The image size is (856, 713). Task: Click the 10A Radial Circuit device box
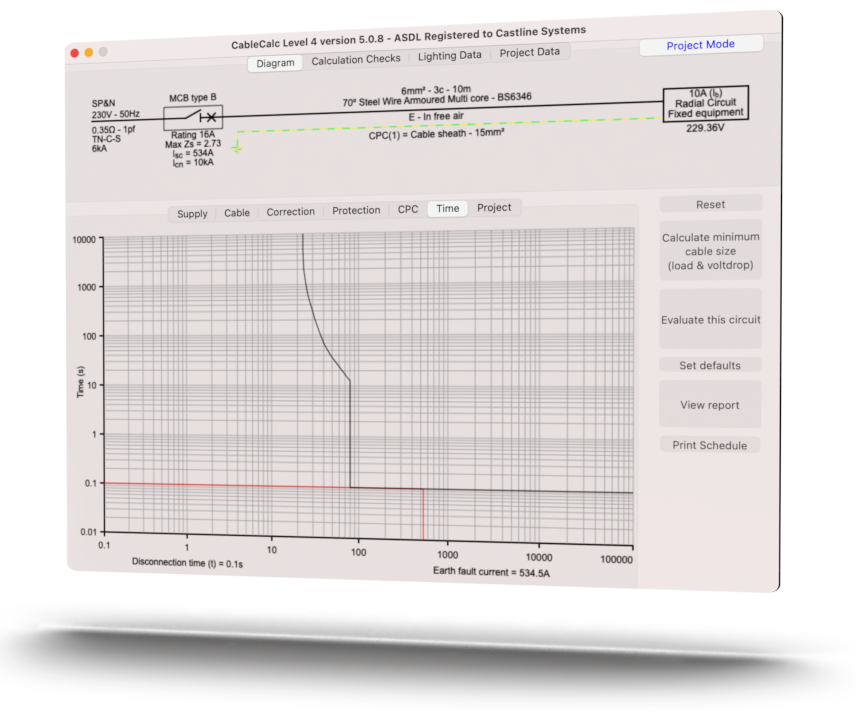tap(704, 103)
